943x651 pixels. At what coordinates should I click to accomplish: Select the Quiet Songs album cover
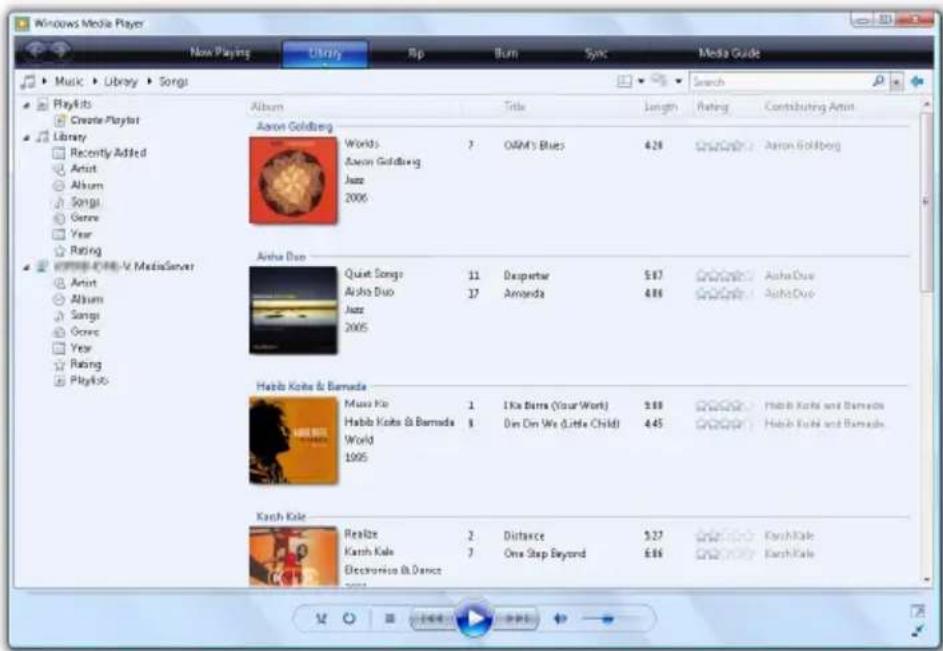[293, 310]
